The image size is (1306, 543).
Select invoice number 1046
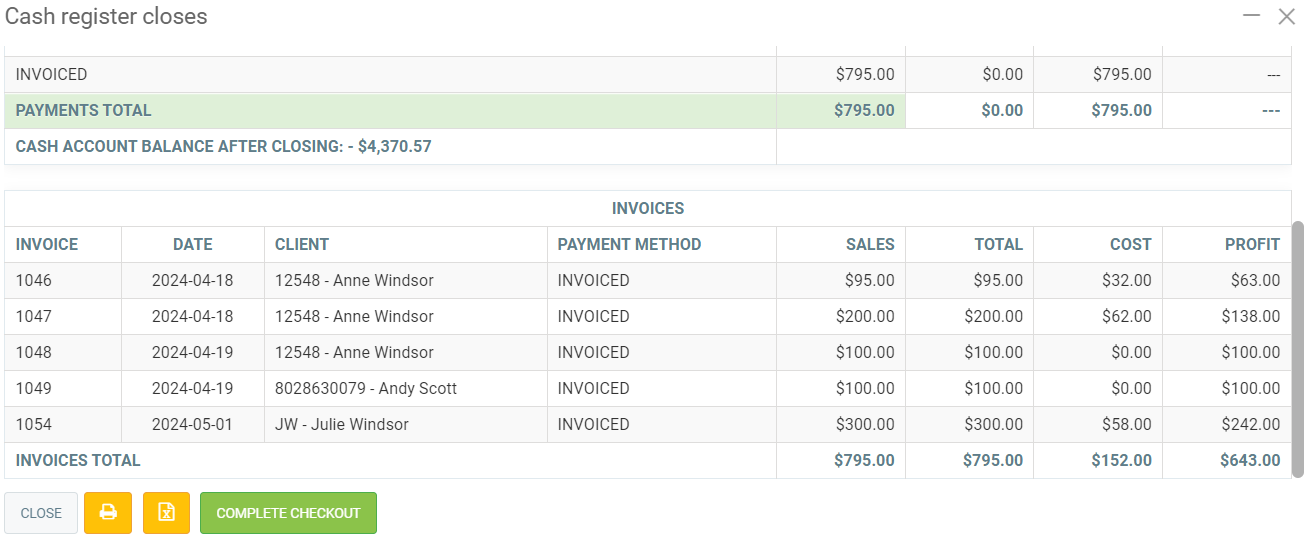coord(34,280)
